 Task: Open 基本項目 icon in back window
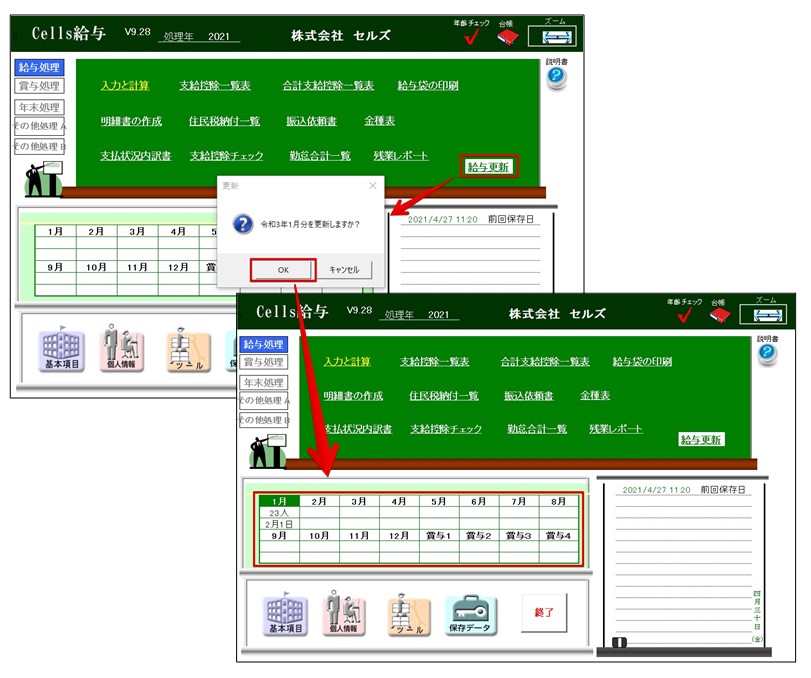[62, 350]
